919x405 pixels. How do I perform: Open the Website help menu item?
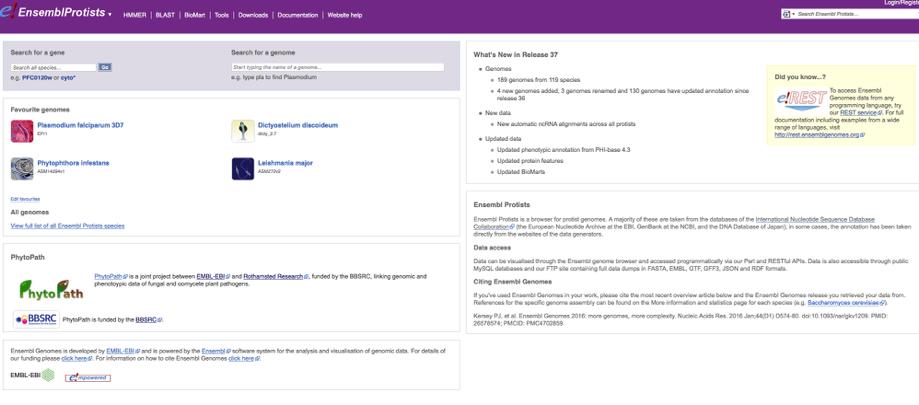point(345,15)
